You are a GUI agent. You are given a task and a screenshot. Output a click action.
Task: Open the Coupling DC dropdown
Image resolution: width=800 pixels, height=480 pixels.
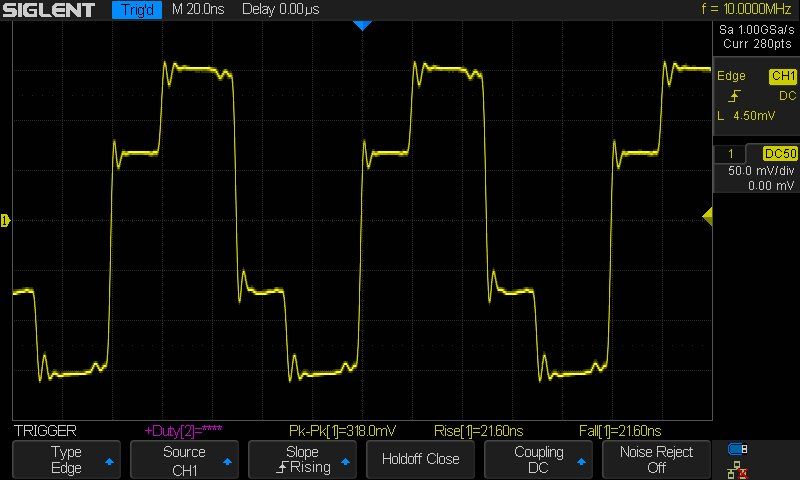click(539, 459)
